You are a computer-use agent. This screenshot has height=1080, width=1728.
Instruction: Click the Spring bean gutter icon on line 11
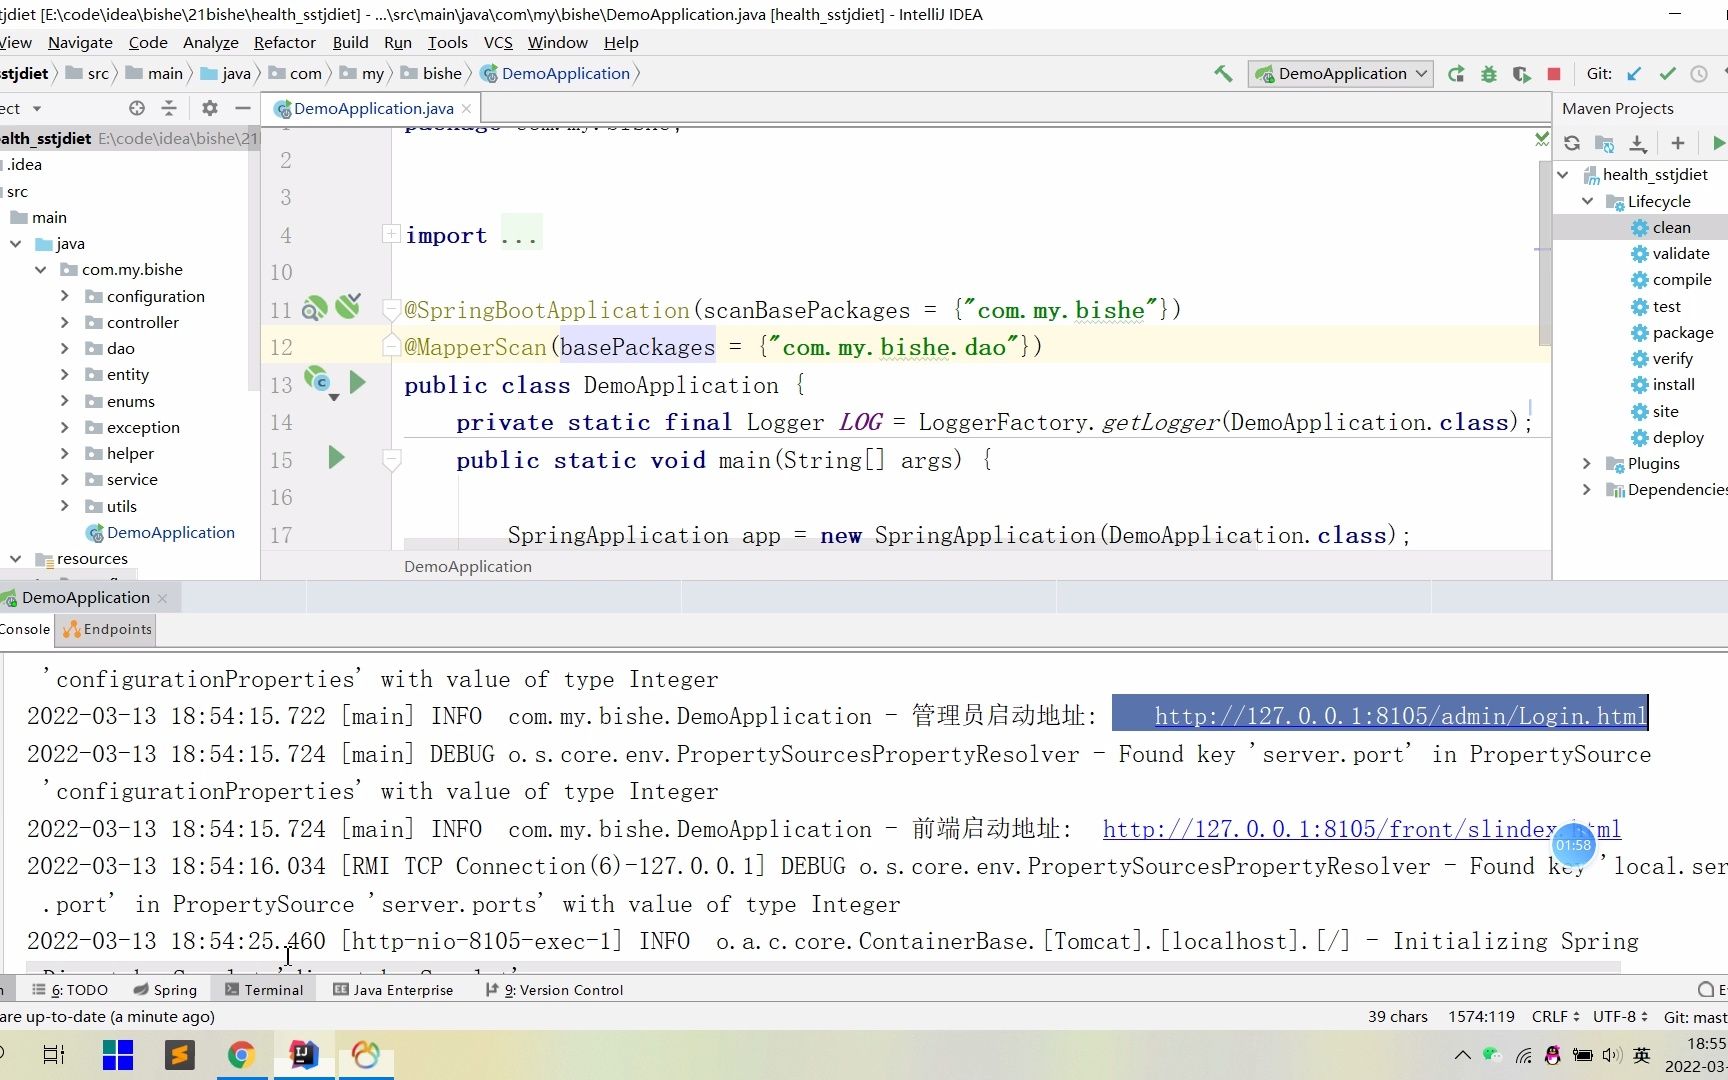coord(314,309)
